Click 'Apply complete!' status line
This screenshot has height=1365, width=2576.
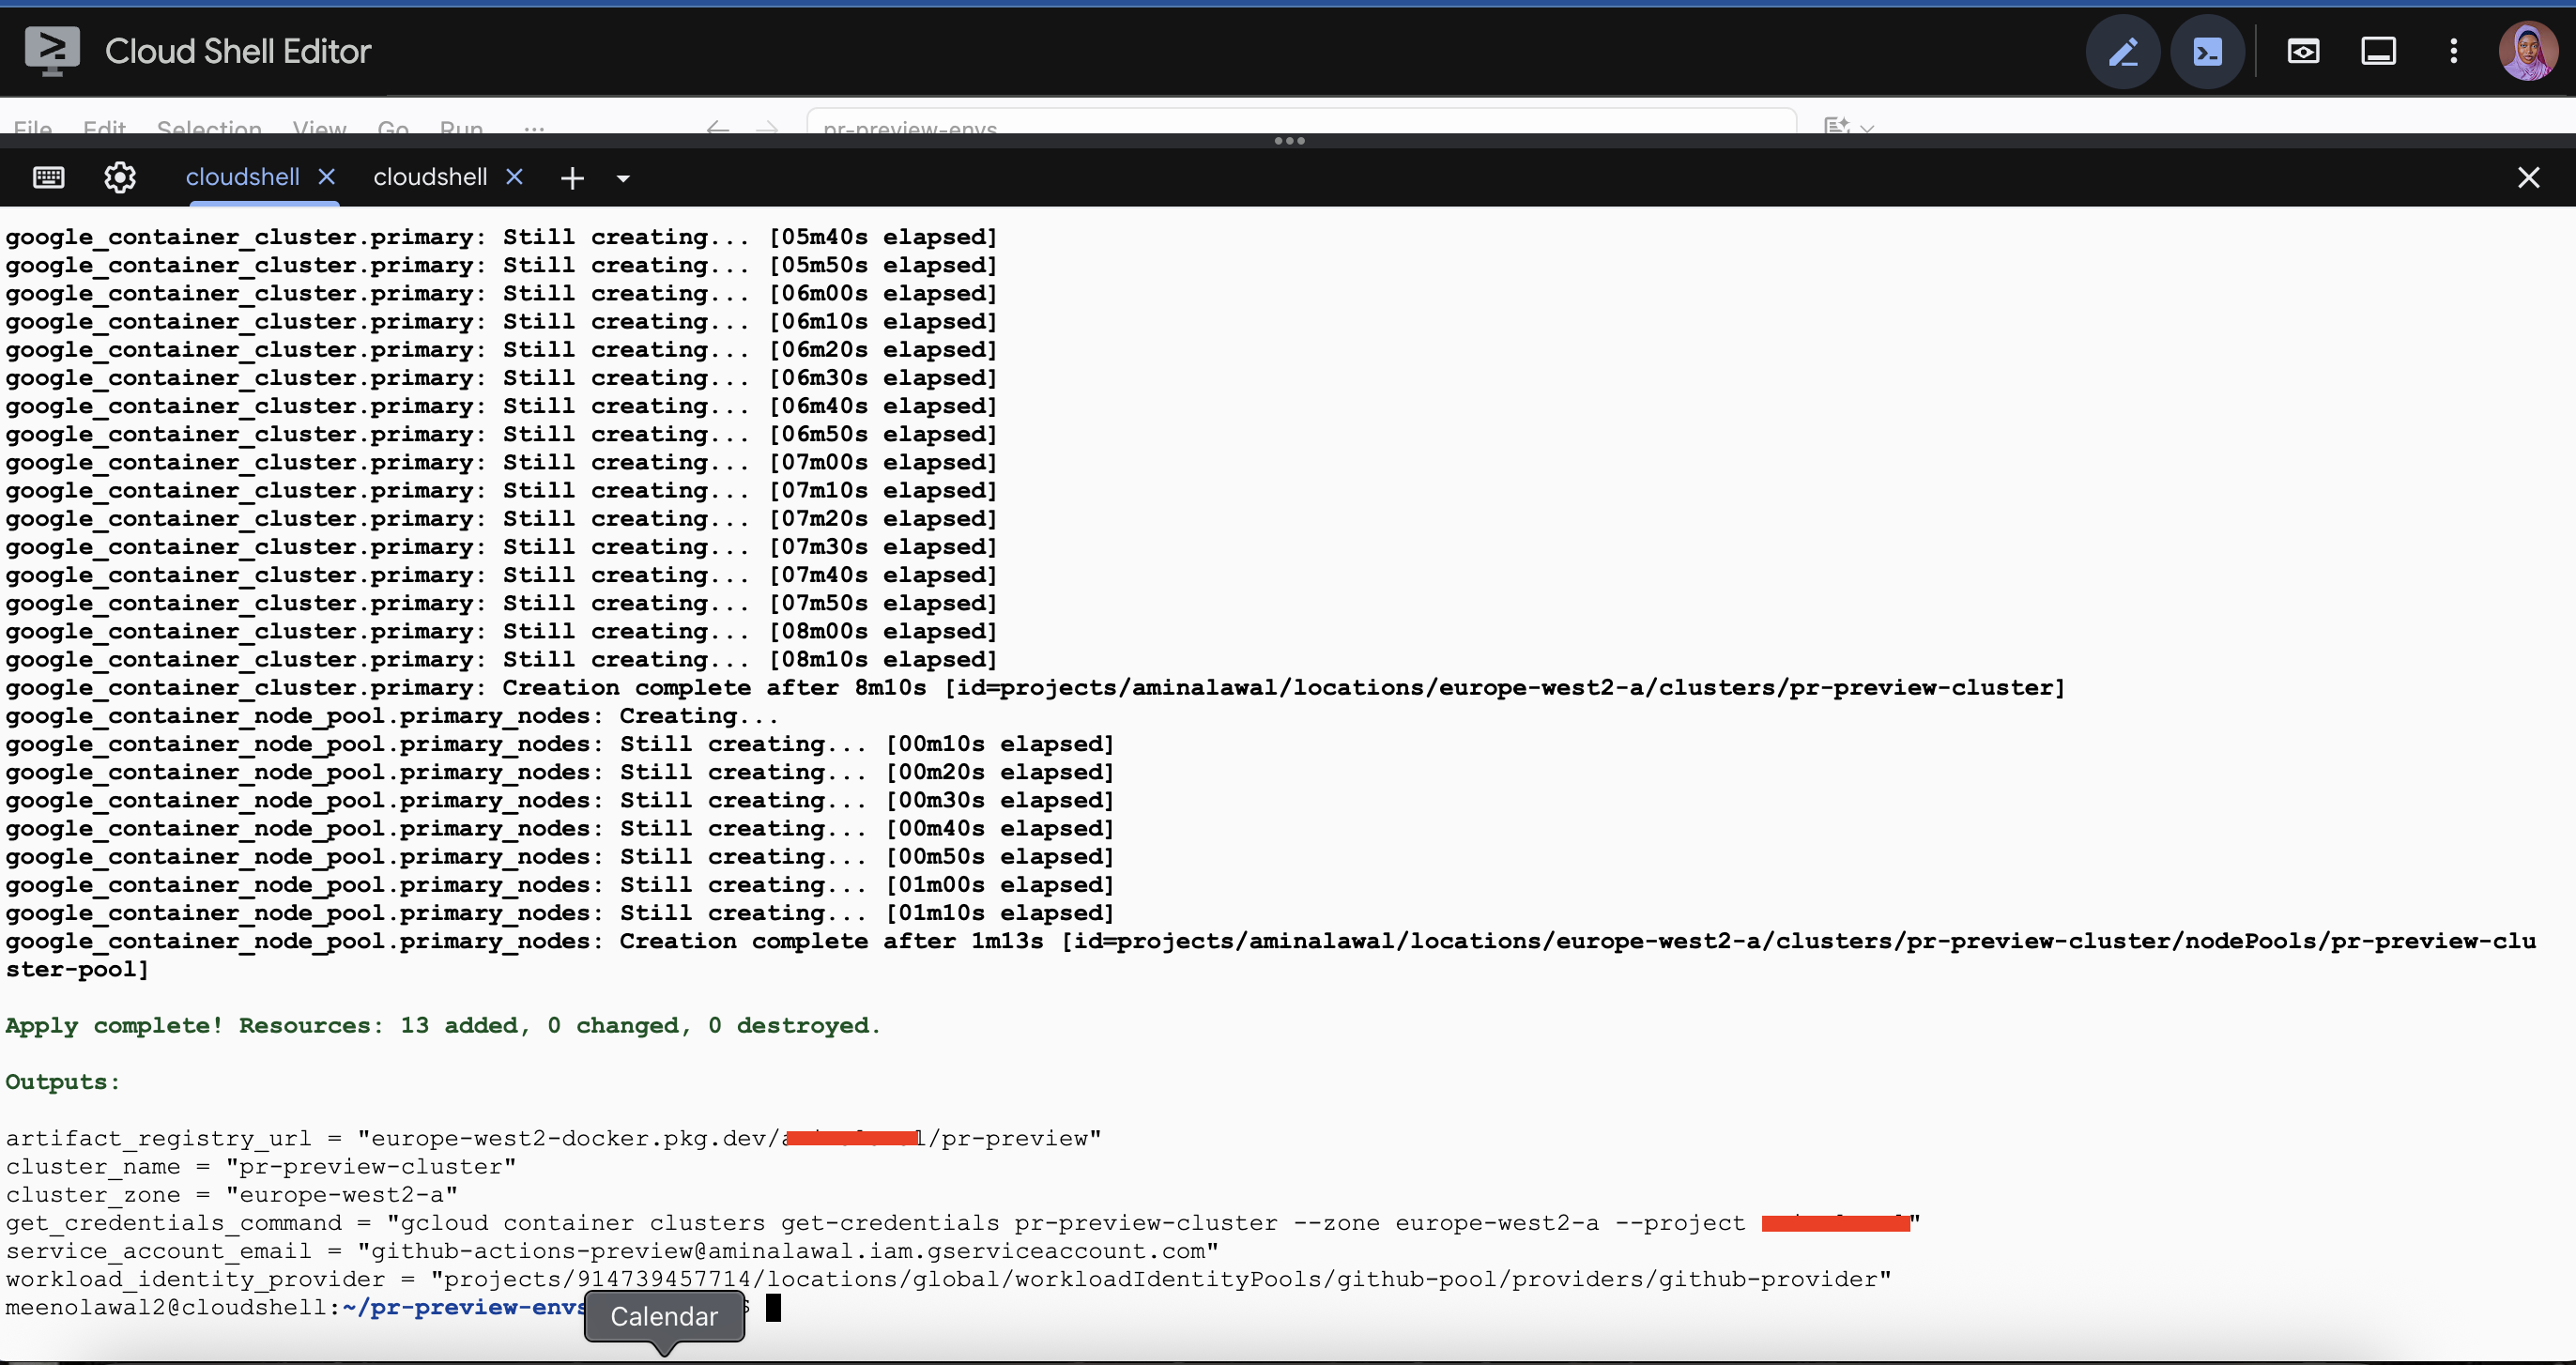(443, 1025)
